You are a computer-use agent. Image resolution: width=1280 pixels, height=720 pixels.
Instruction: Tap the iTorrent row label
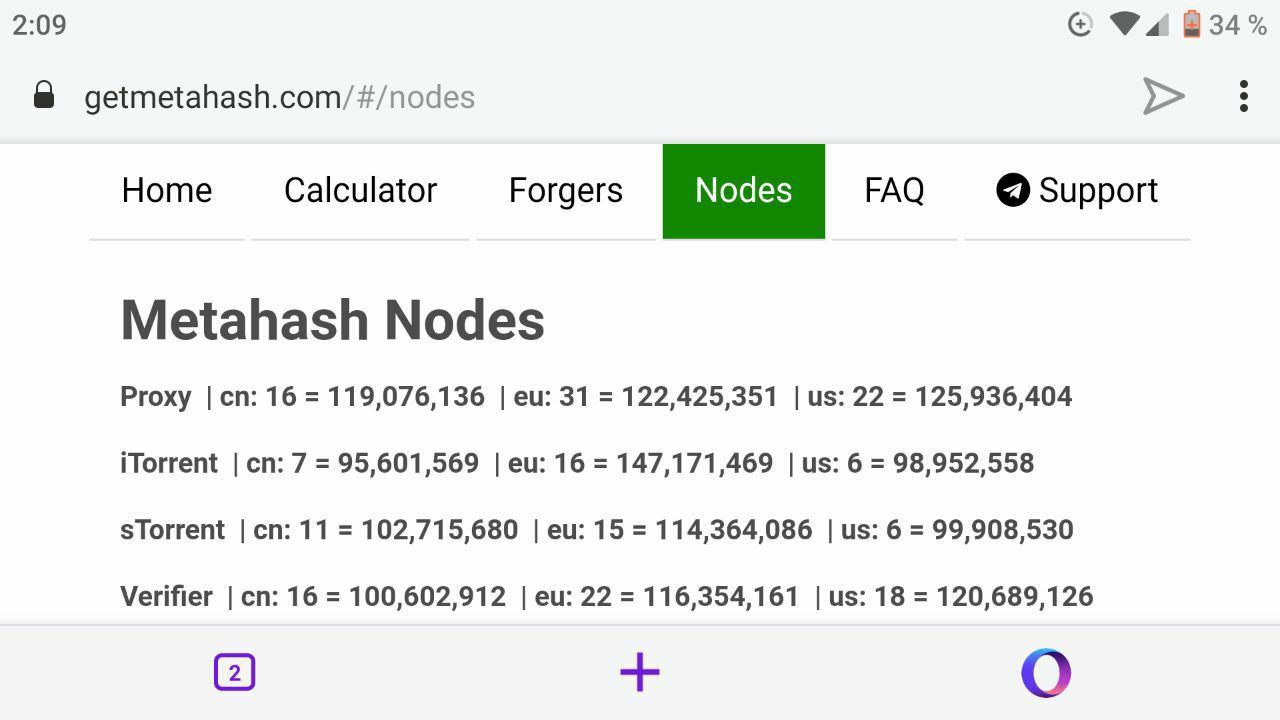(x=169, y=463)
